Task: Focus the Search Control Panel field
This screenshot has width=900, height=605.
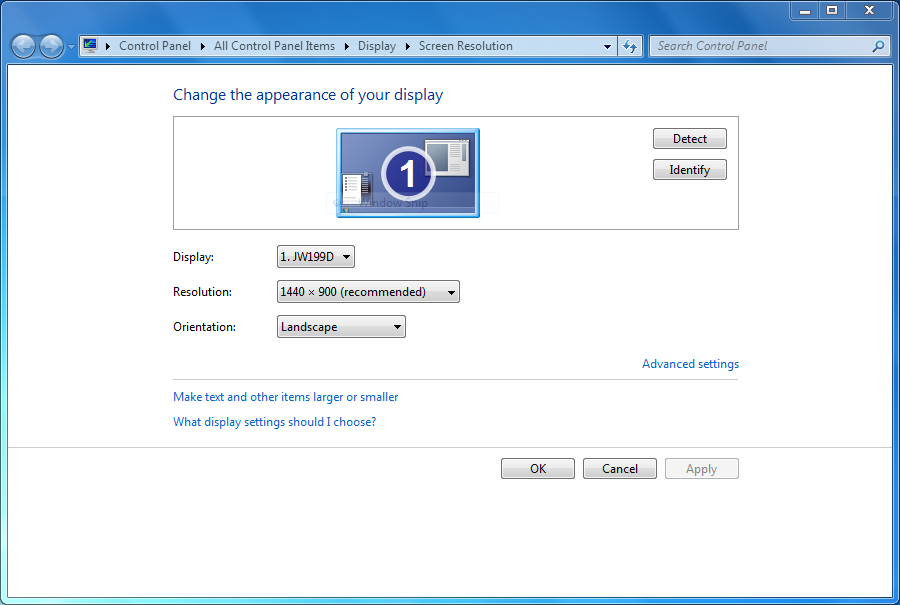Action: [760, 46]
